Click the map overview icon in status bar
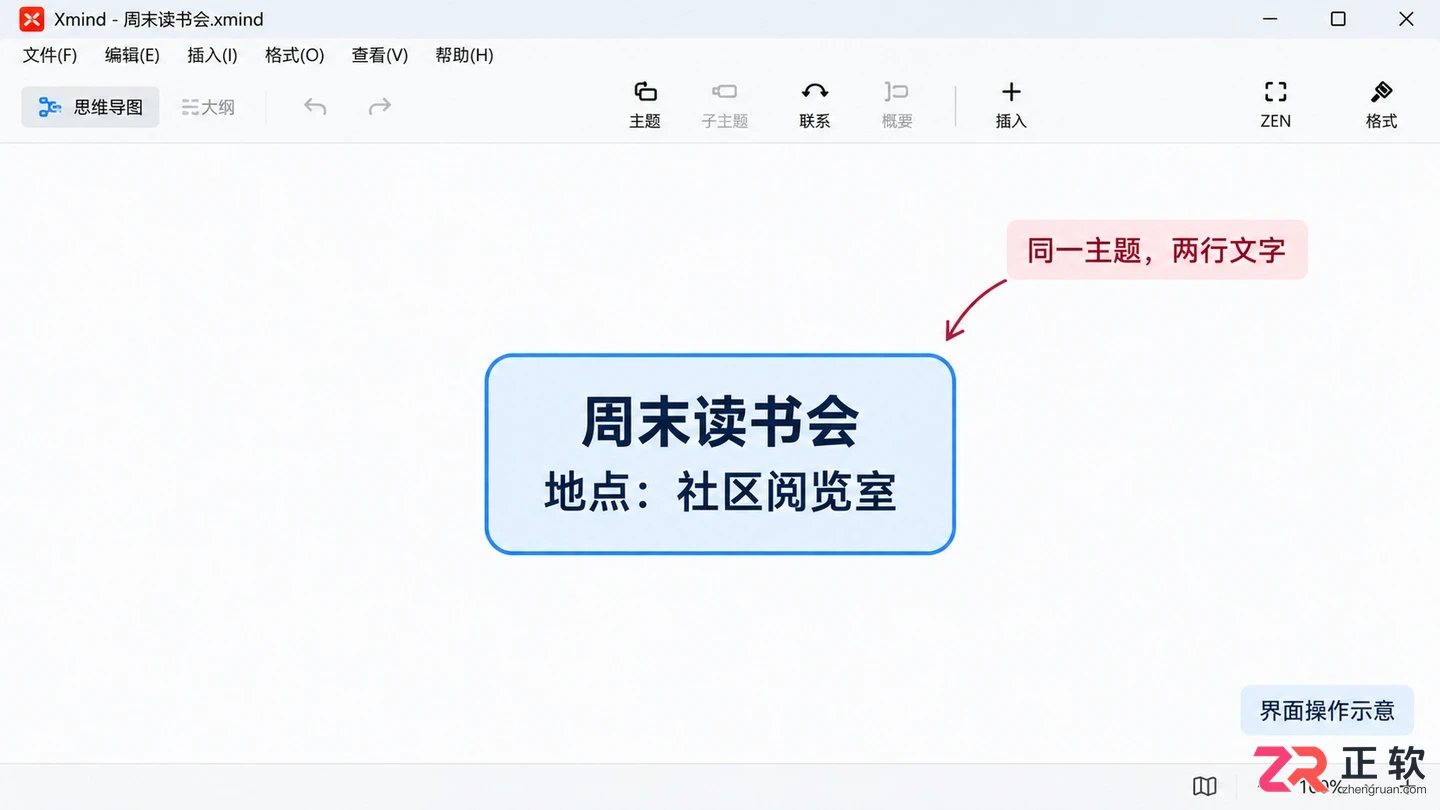 point(1205,786)
